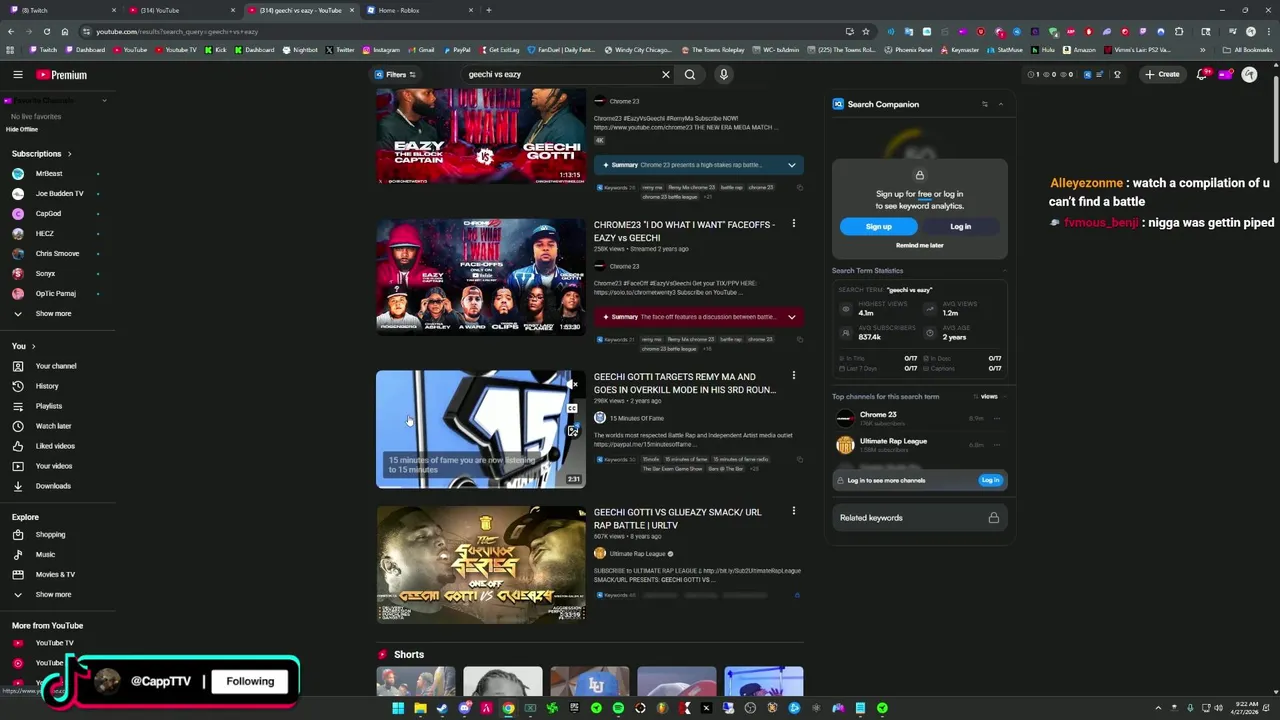The image size is (1280, 720).
Task: Open Chrome 23 in top channels list
Action: pyautogui.click(x=878, y=415)
